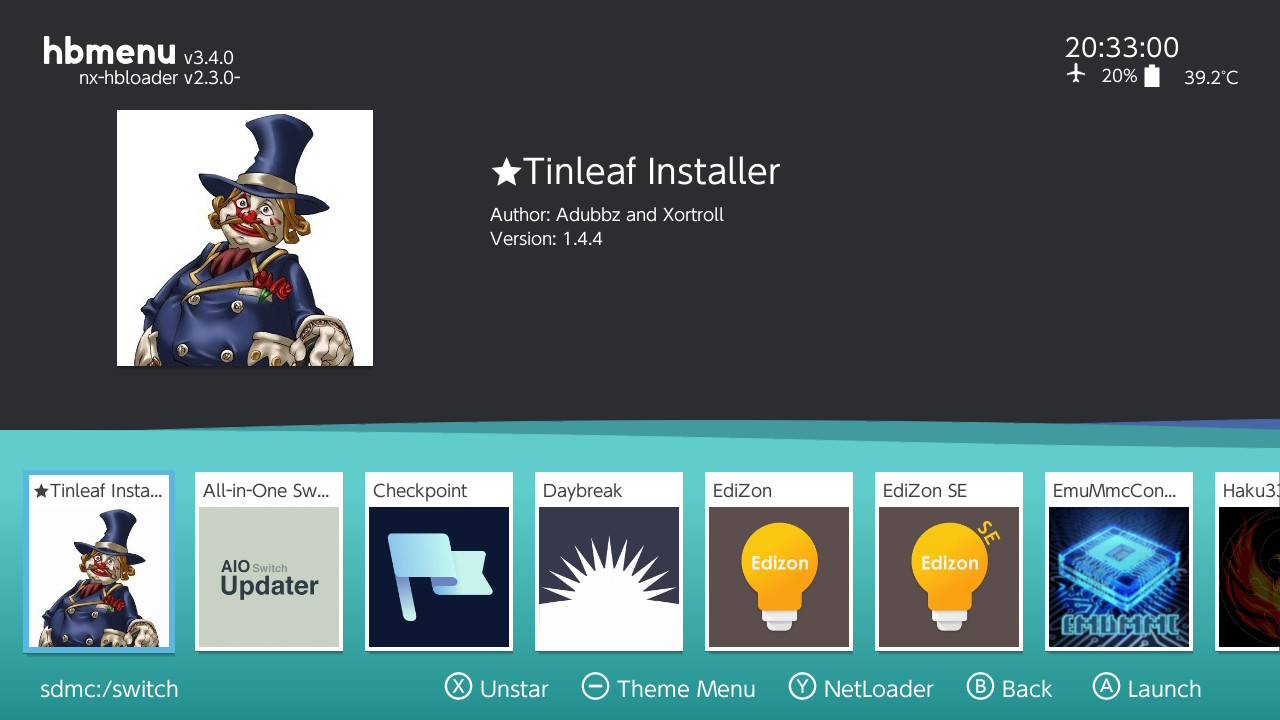Click the B button icon for Back
Image resolution: width=1280 pixels, height=720 pixels.
[x=980, y=686]
